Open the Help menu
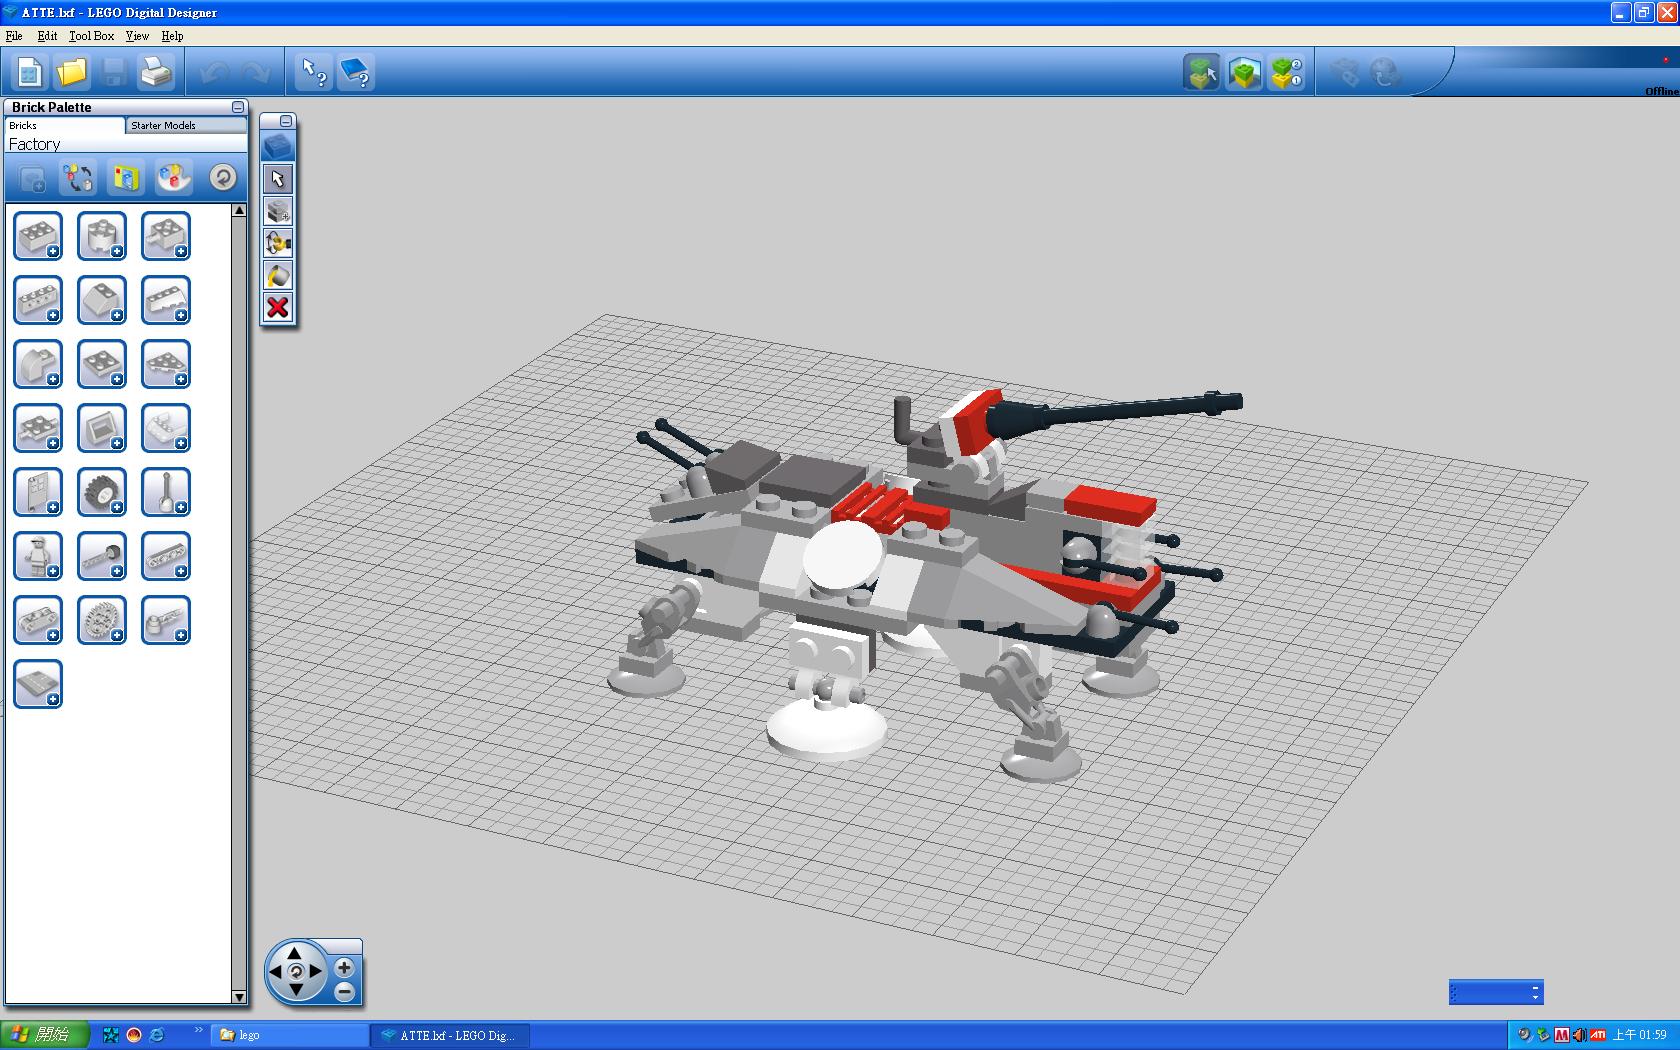 tap(172, 36)
